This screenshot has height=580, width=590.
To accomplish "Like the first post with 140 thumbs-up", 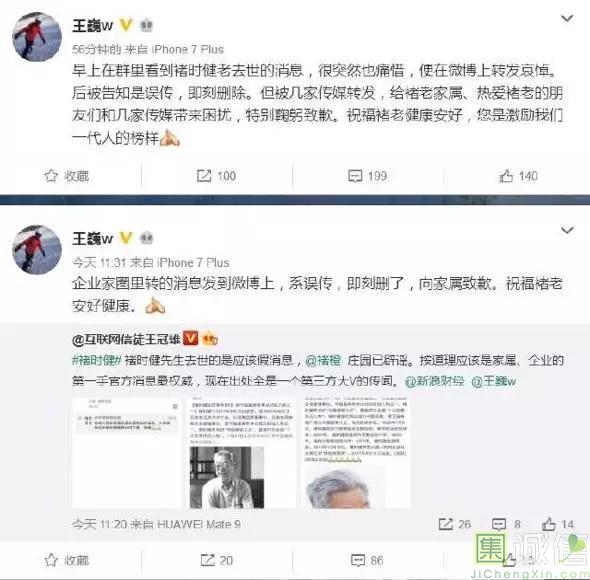I will point(518,176).
